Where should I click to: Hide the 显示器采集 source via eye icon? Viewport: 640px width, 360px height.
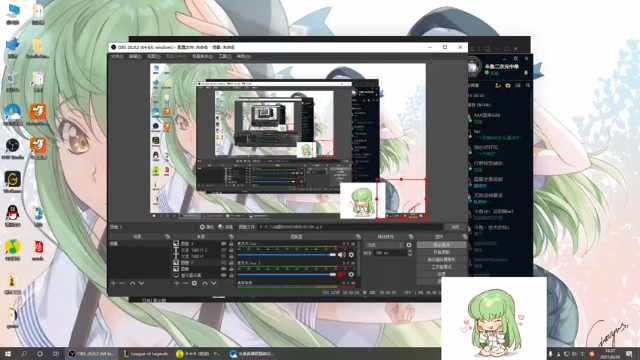(x=223, y=275)
